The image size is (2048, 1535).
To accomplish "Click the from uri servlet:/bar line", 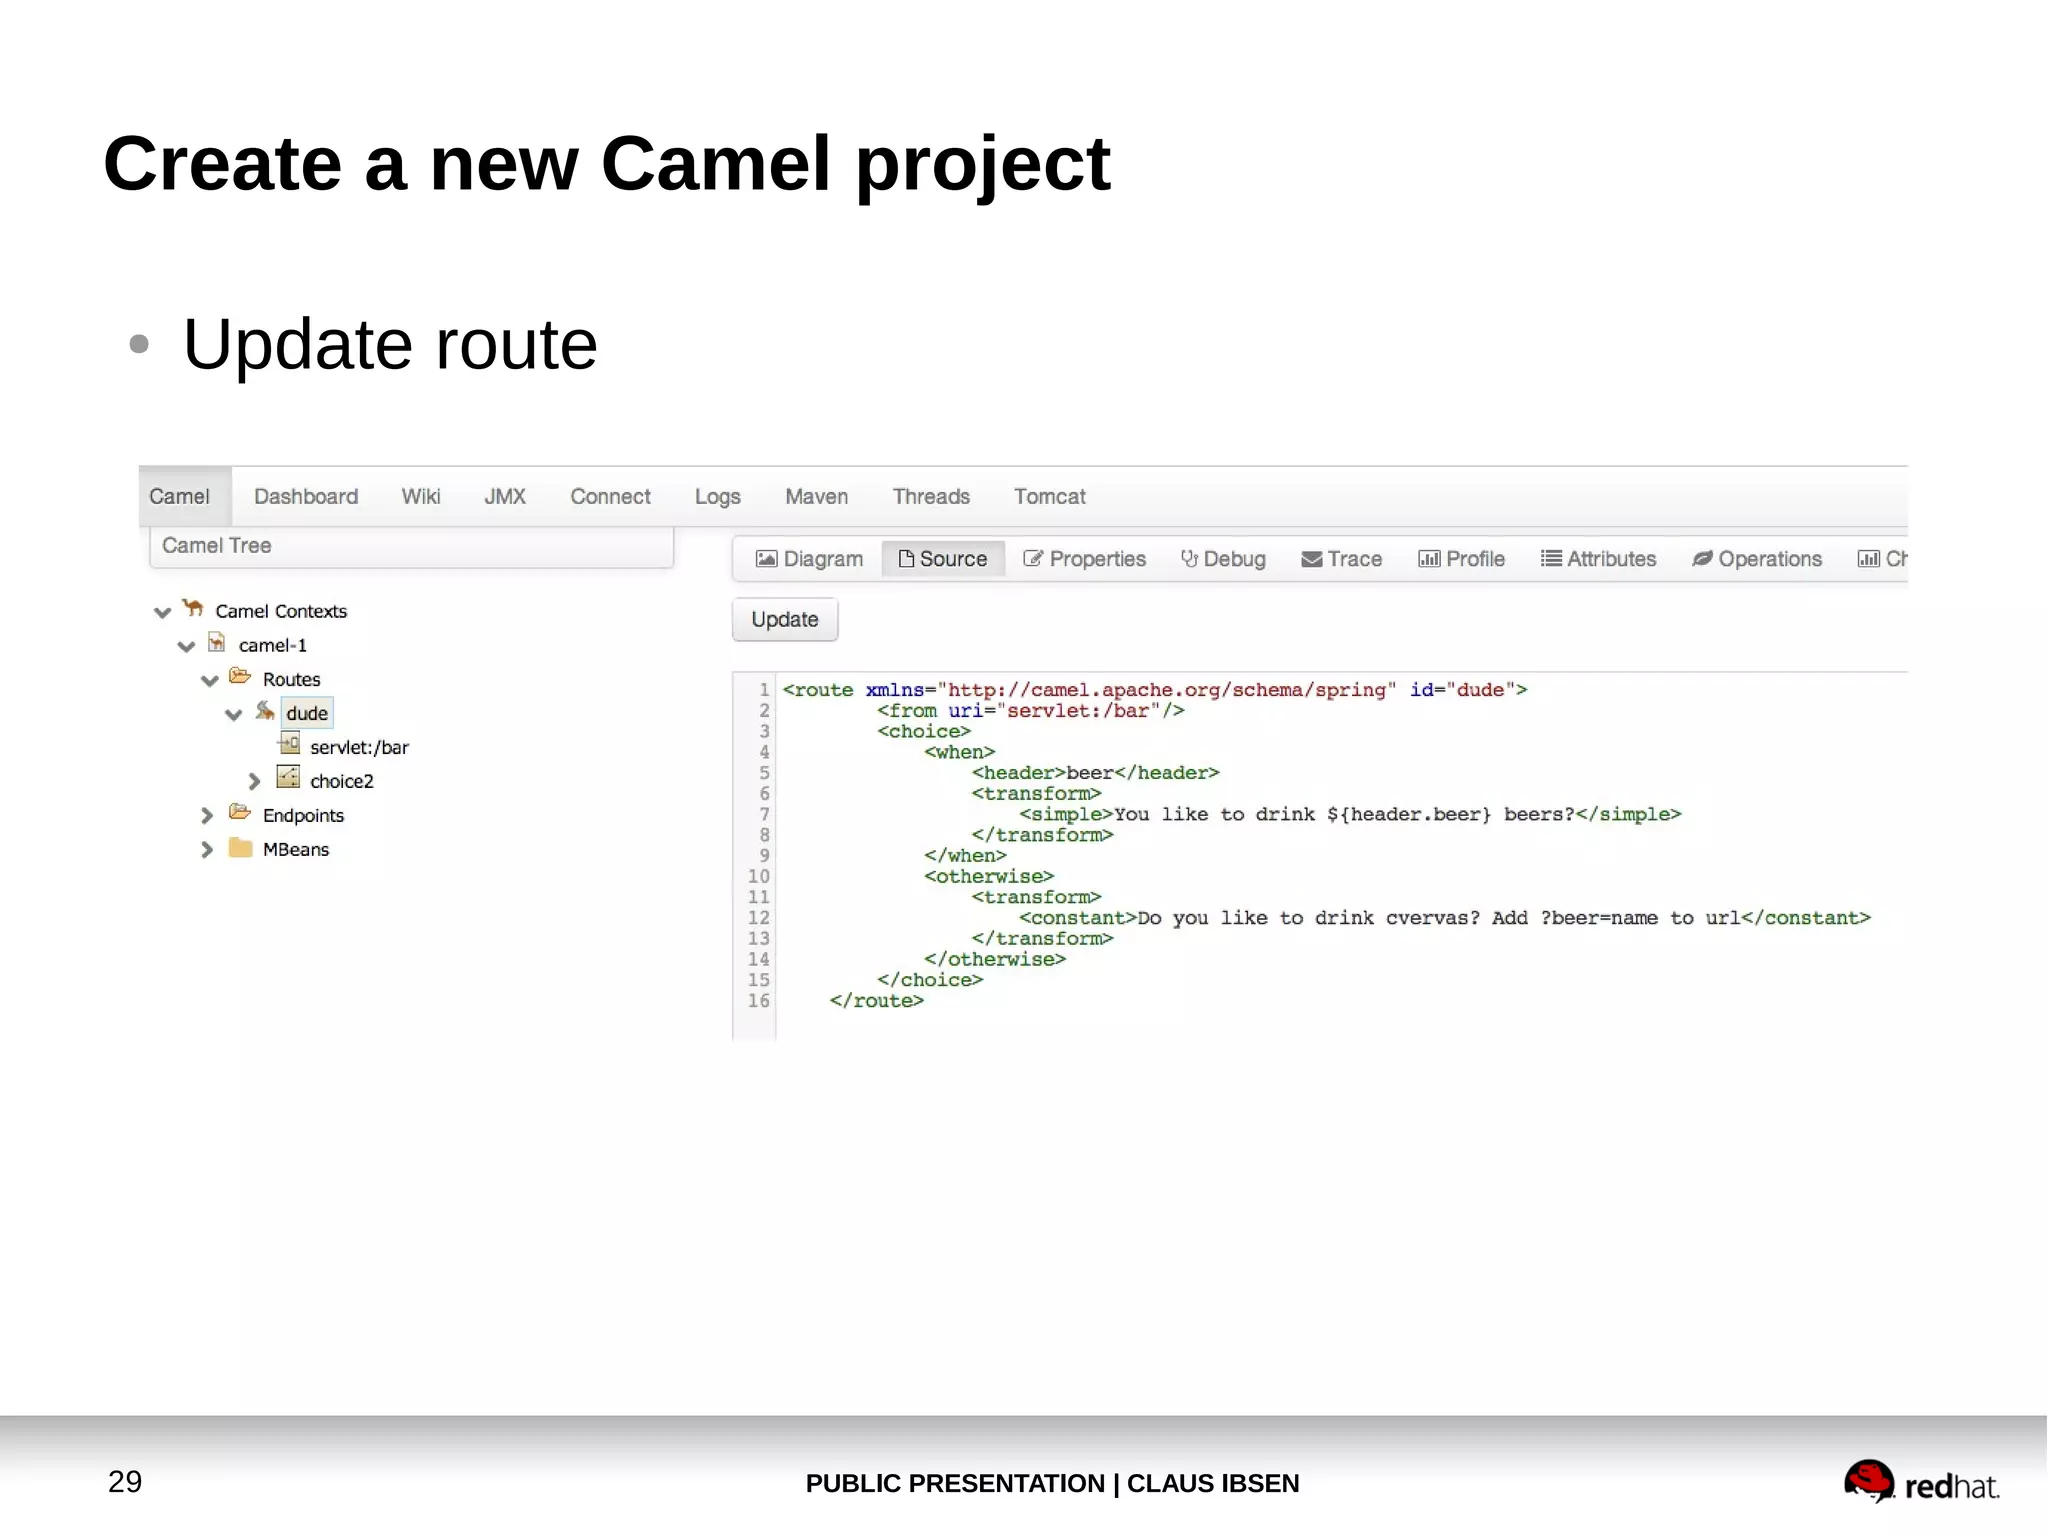I will (x=1031, y=711).
